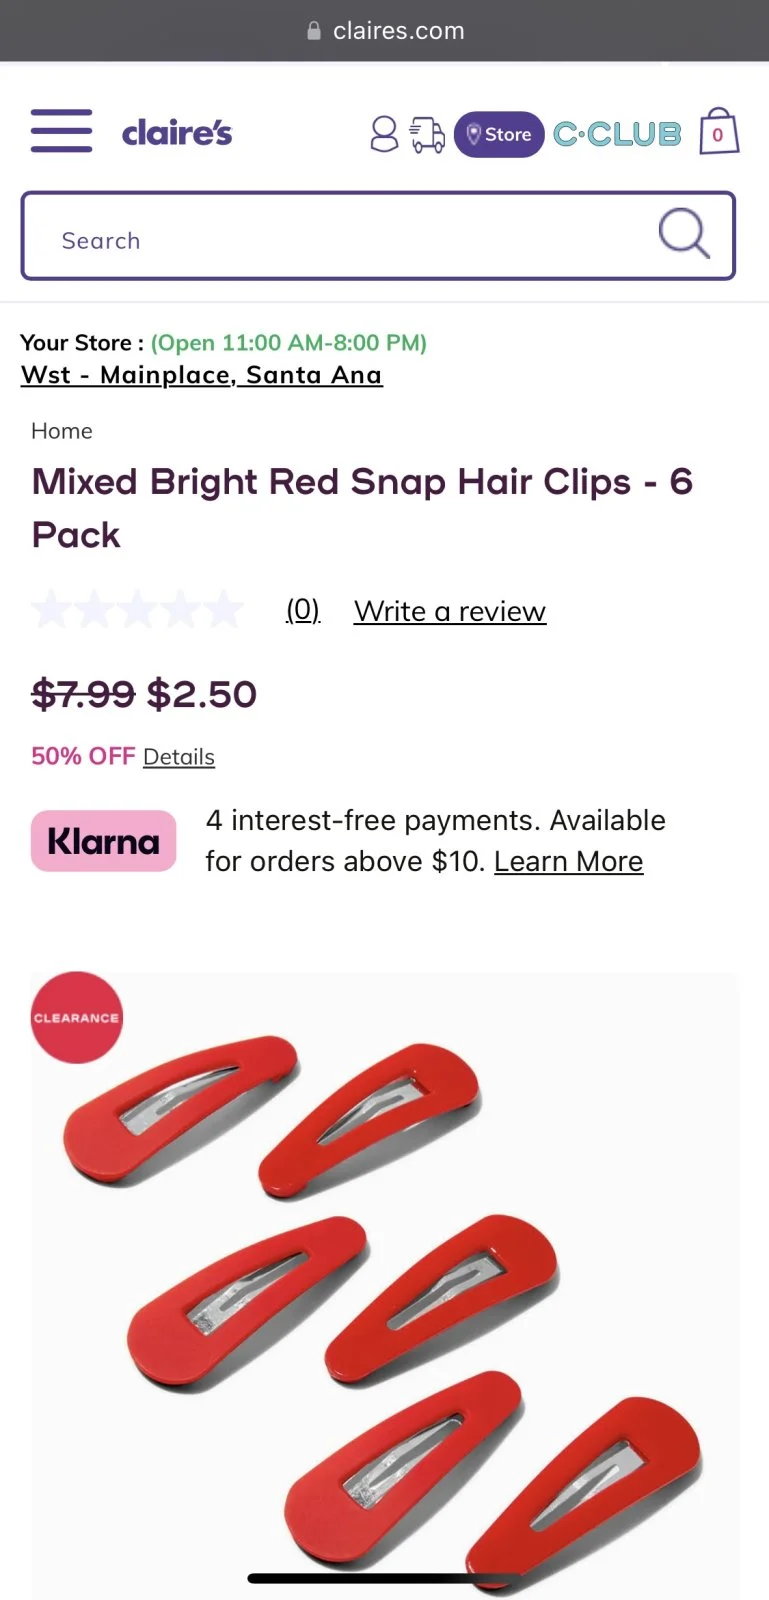The image size is (769, 1600).
Task: Go to Home breadcrumb
Action: (x=62, y=431)
